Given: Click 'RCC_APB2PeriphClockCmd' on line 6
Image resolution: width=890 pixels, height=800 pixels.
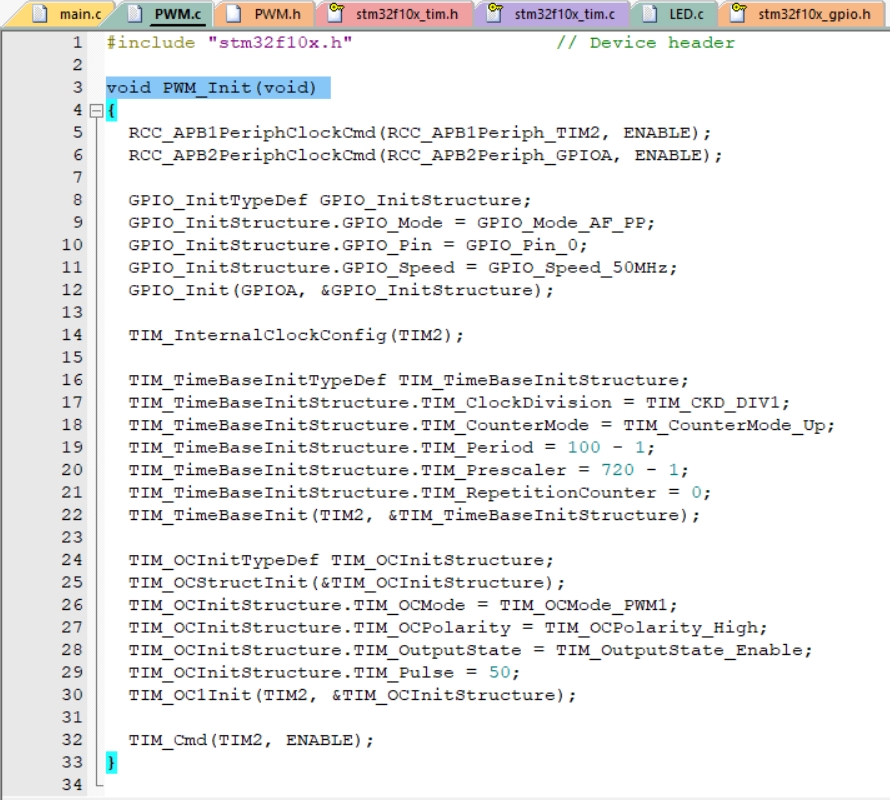Looking at the screenshot, I should click(252, 156).
